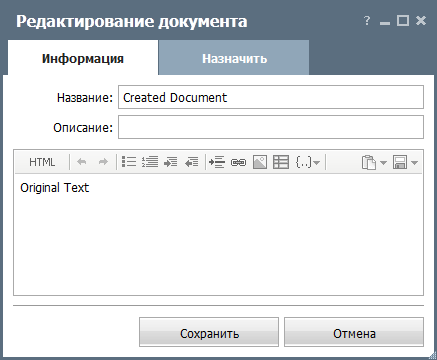The height and width of the screenshot is (360, 437).
Task: Minimize the document editing dialog
Action: click(385, 23)
